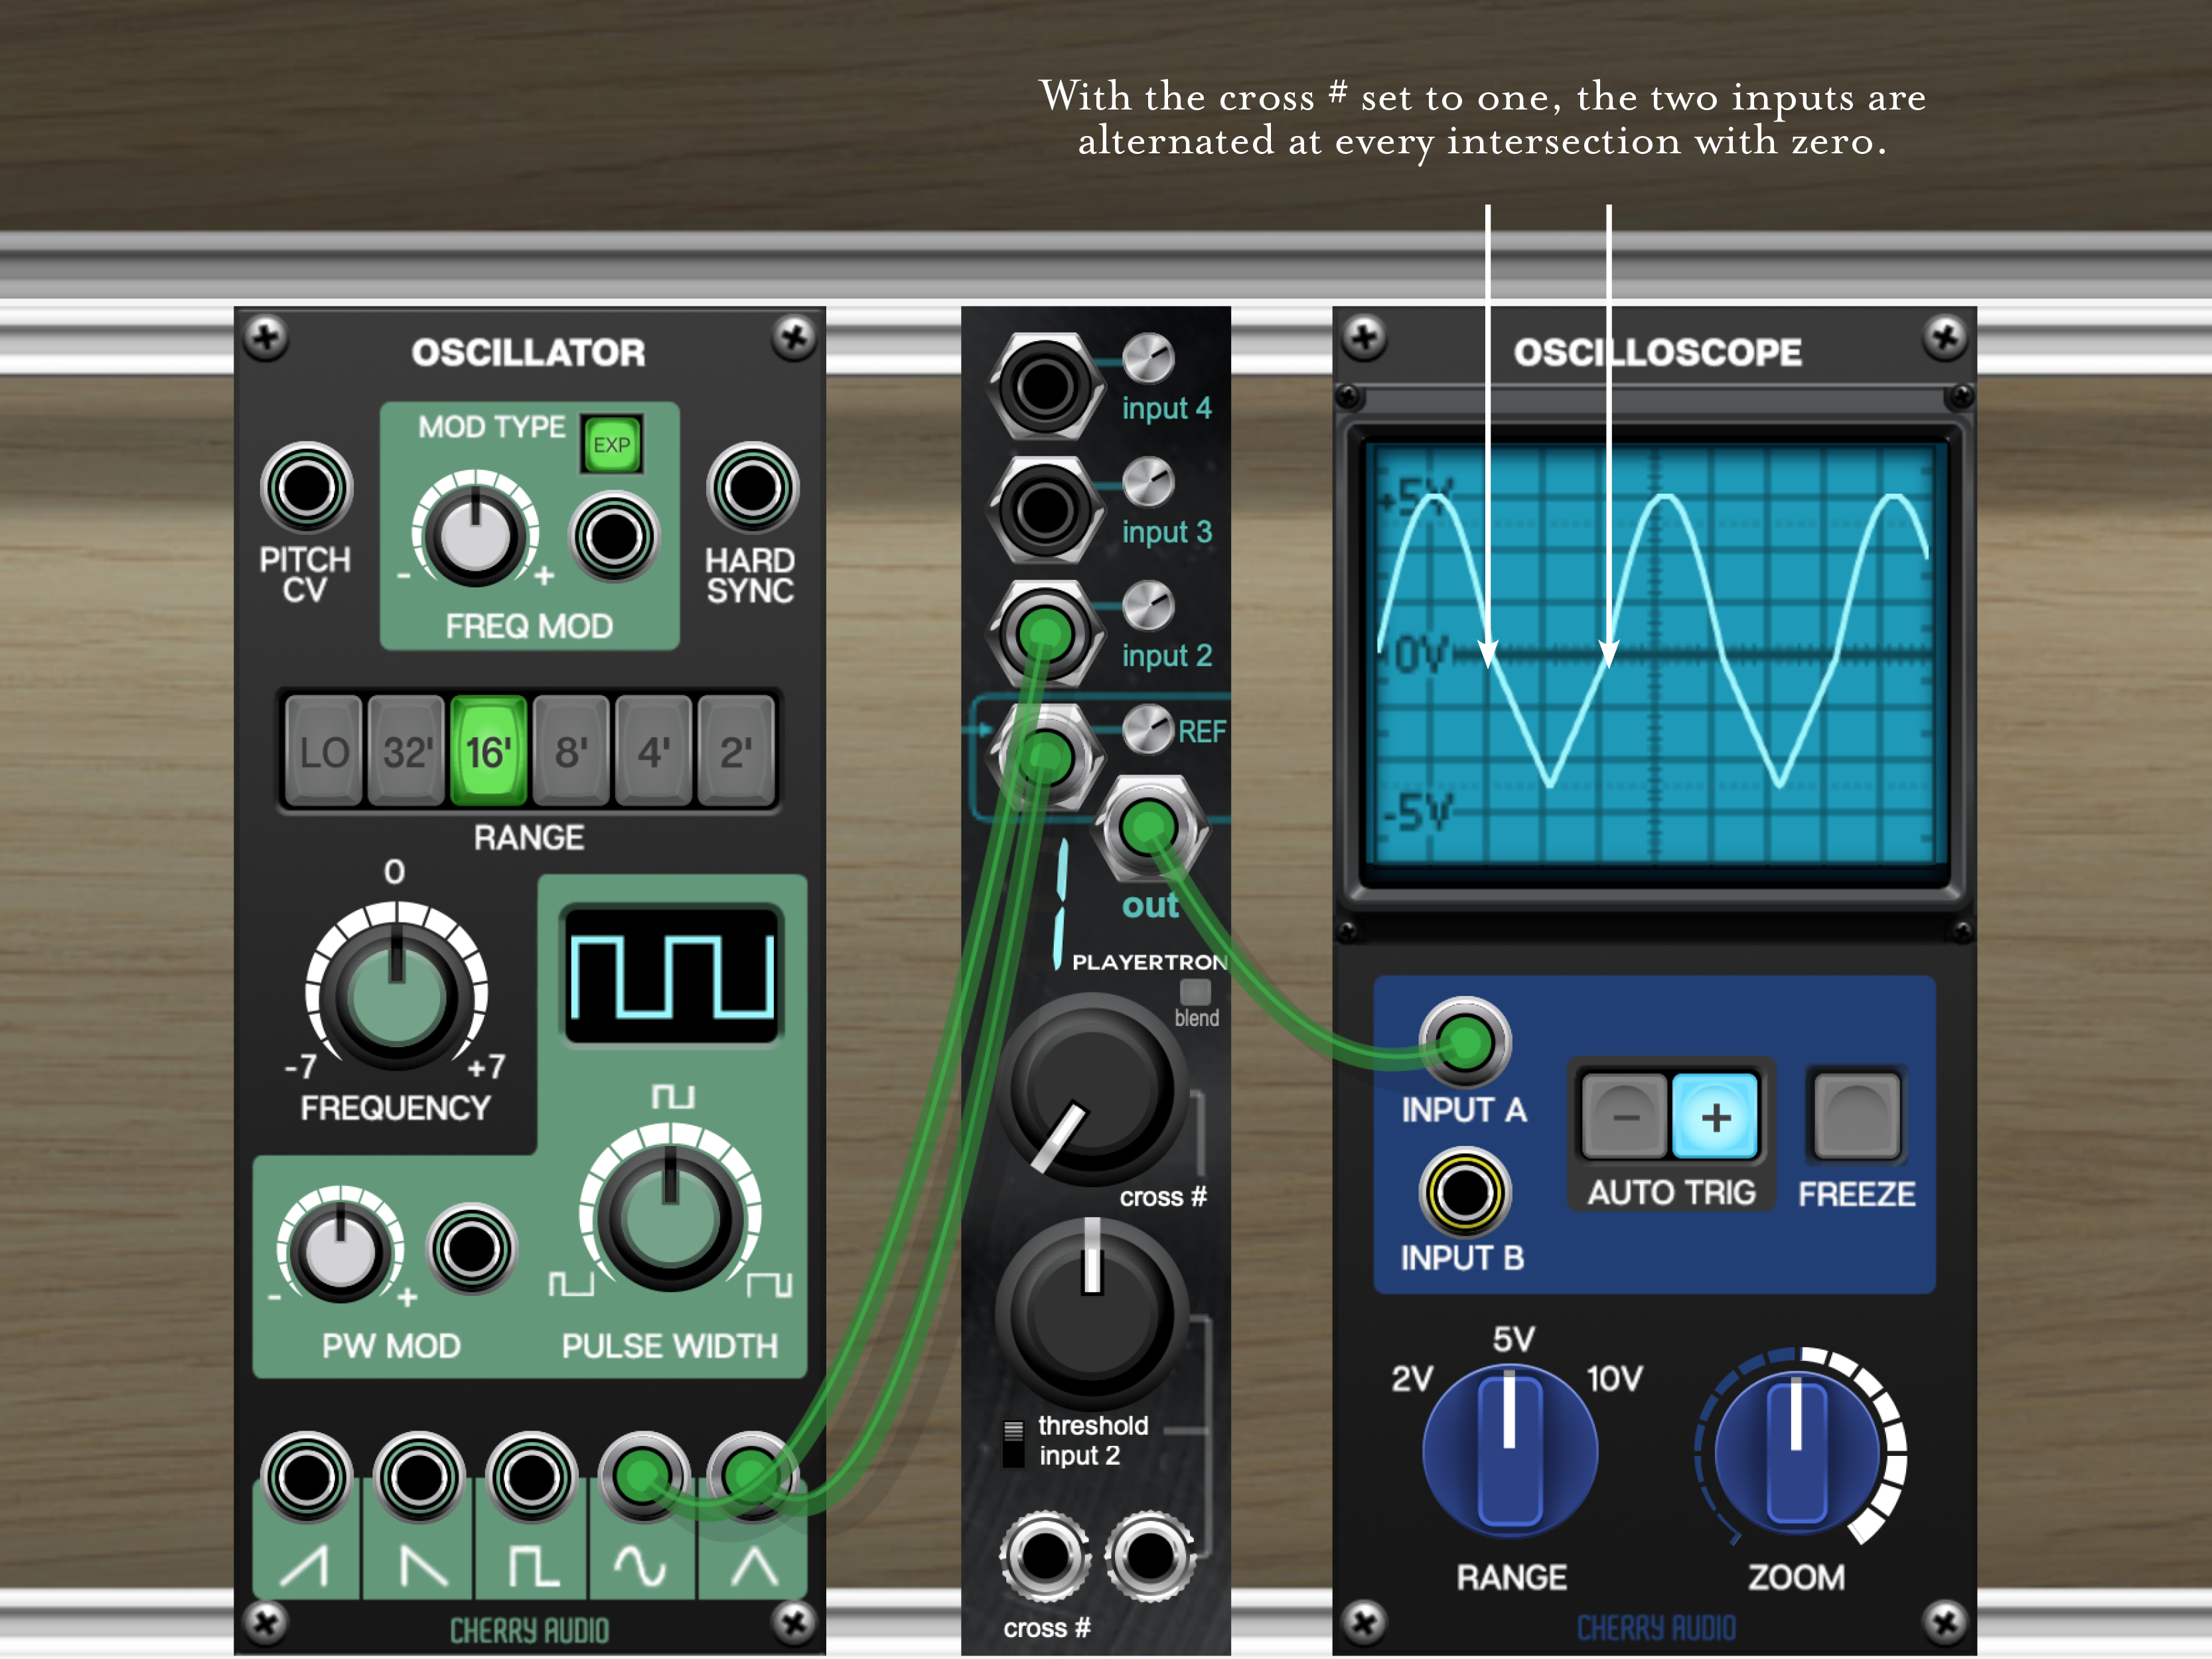The width and height of the screenshot is (2212, 1659).
Task: Select the LO range button
Action: [323, 752]
